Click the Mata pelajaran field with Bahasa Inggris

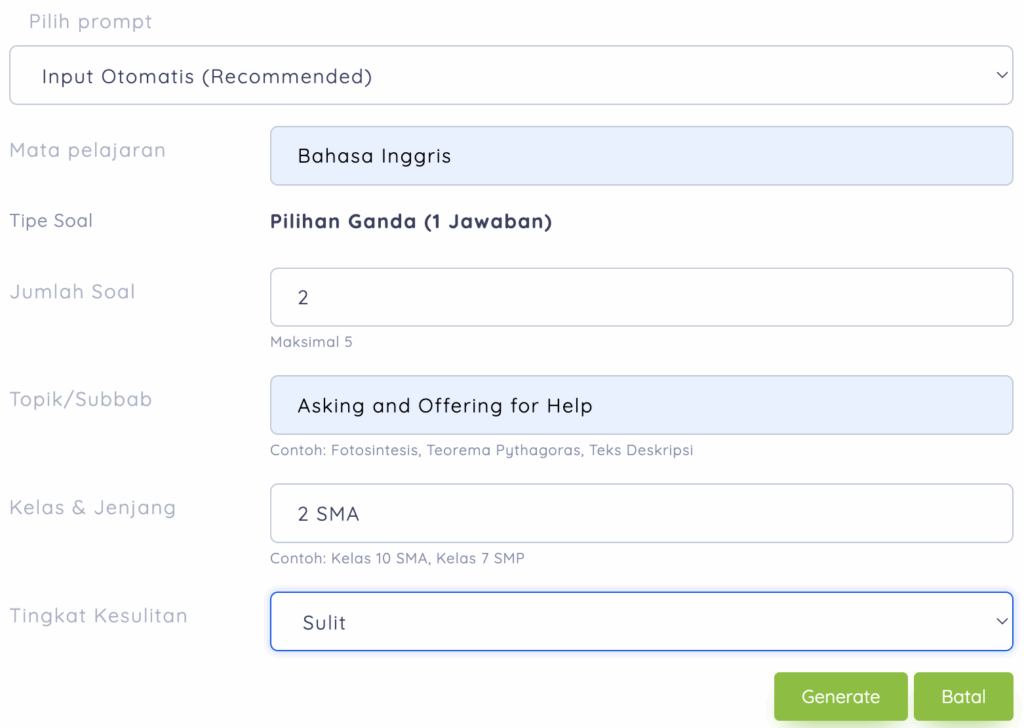click(x=641, y=156)
